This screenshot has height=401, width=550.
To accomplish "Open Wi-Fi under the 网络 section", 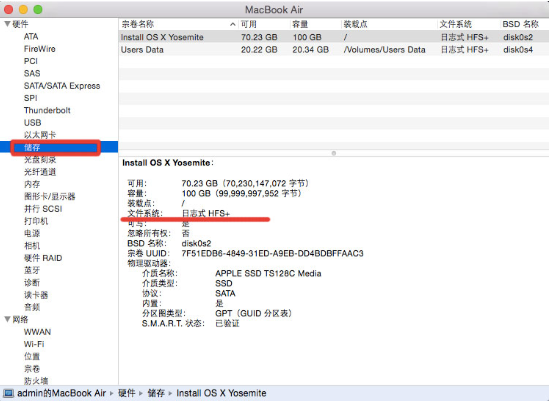I will pos(34,344).
